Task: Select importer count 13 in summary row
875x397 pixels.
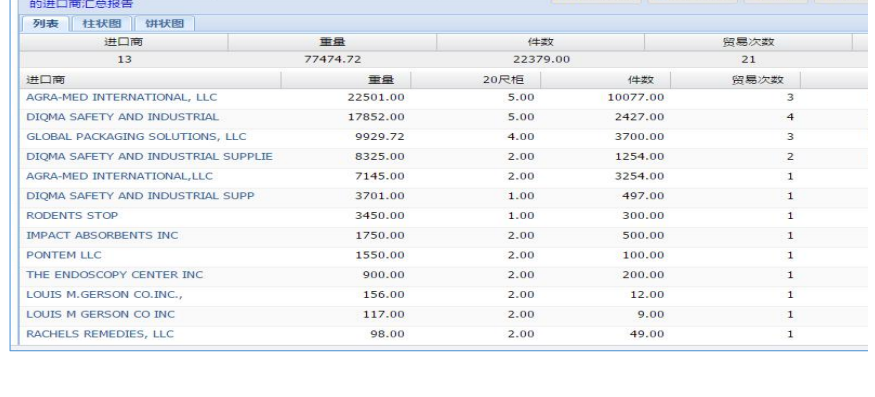Action: pos(124,59)
